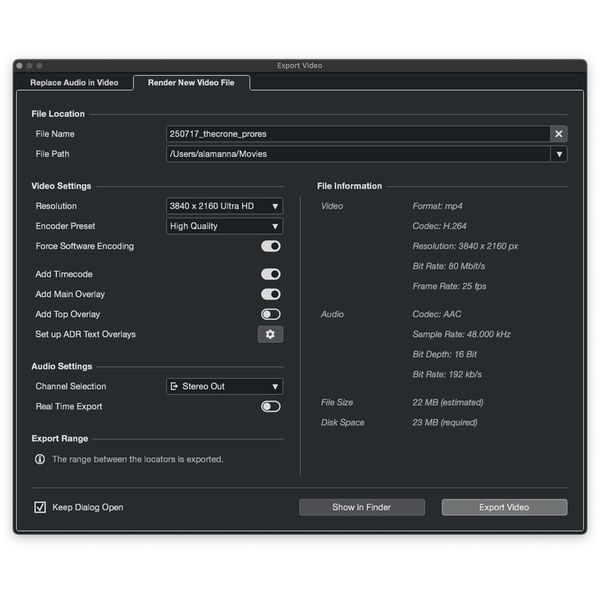Uncheck Keep Dialog Open checkbox

point(41,507)
